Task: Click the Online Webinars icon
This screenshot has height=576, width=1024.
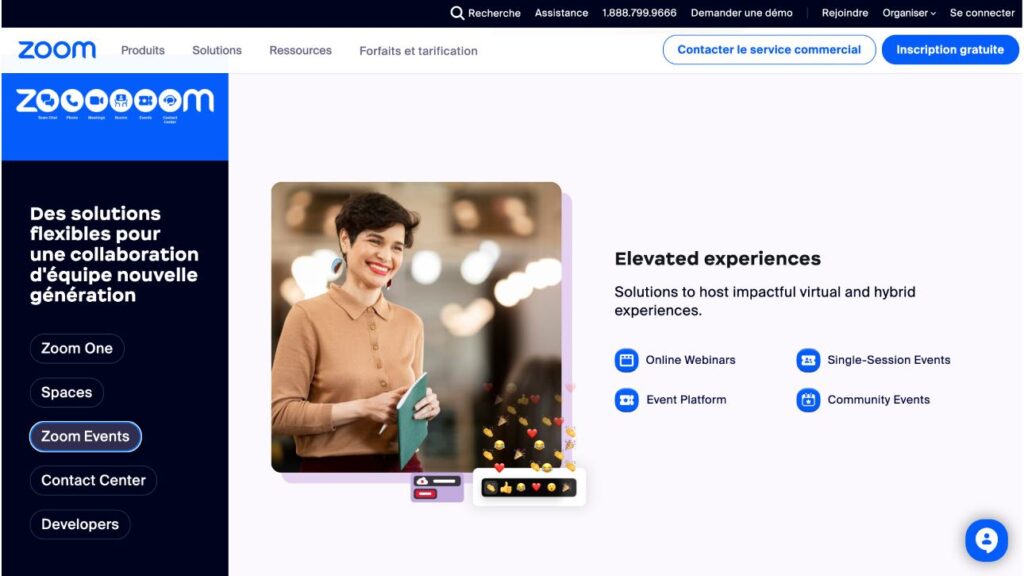Action: click(626, 360)
